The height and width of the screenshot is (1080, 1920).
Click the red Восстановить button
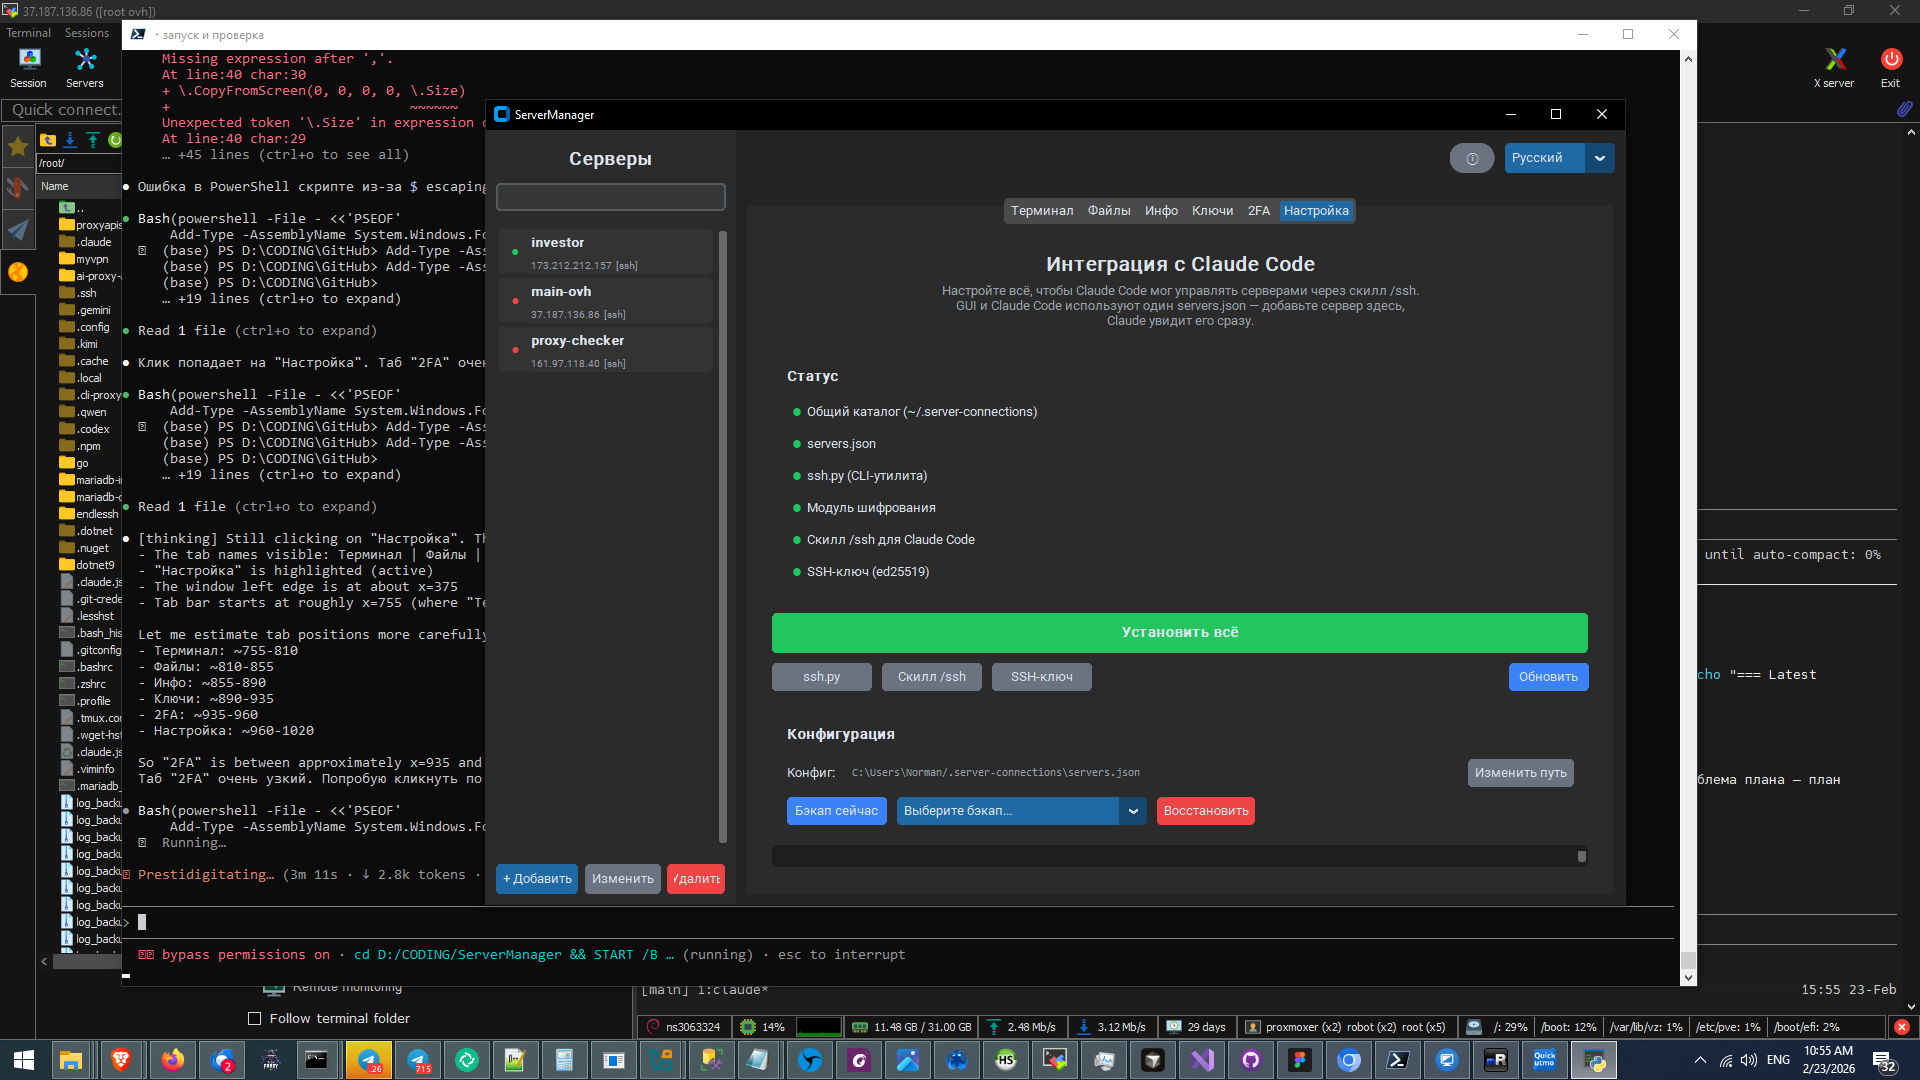point(1205,811)
